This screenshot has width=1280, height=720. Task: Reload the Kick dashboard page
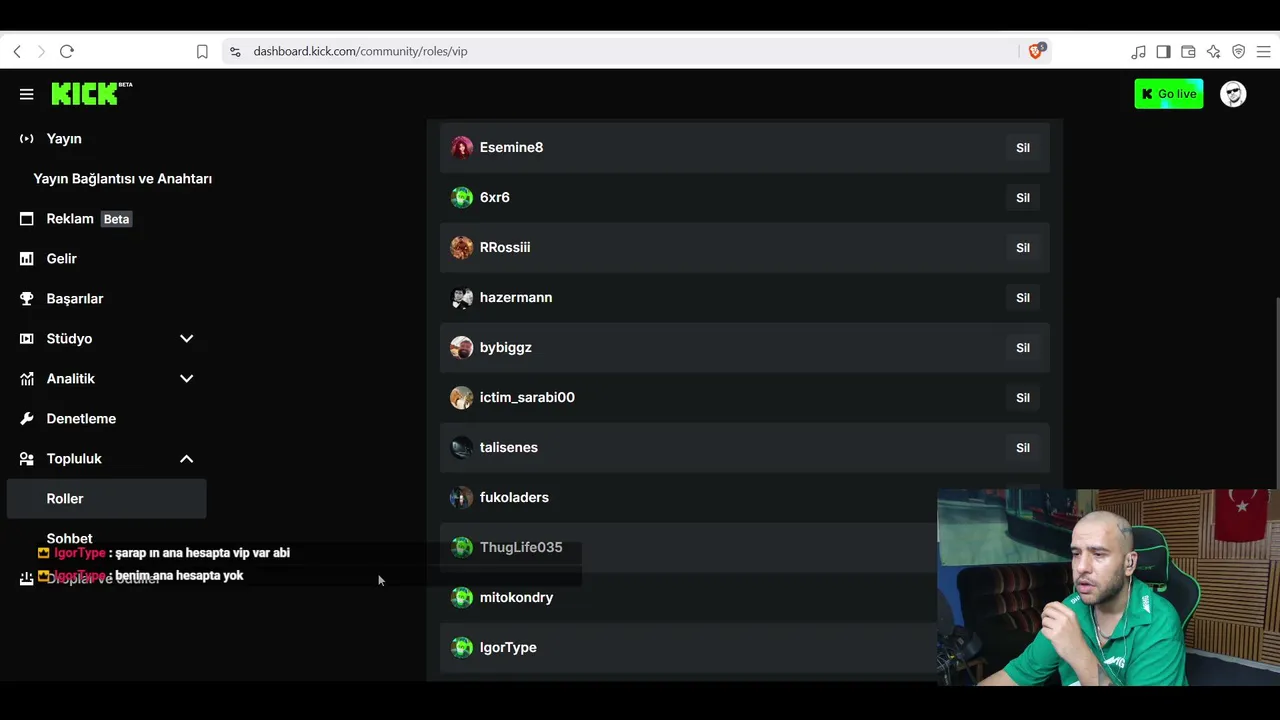coord(67,51)
